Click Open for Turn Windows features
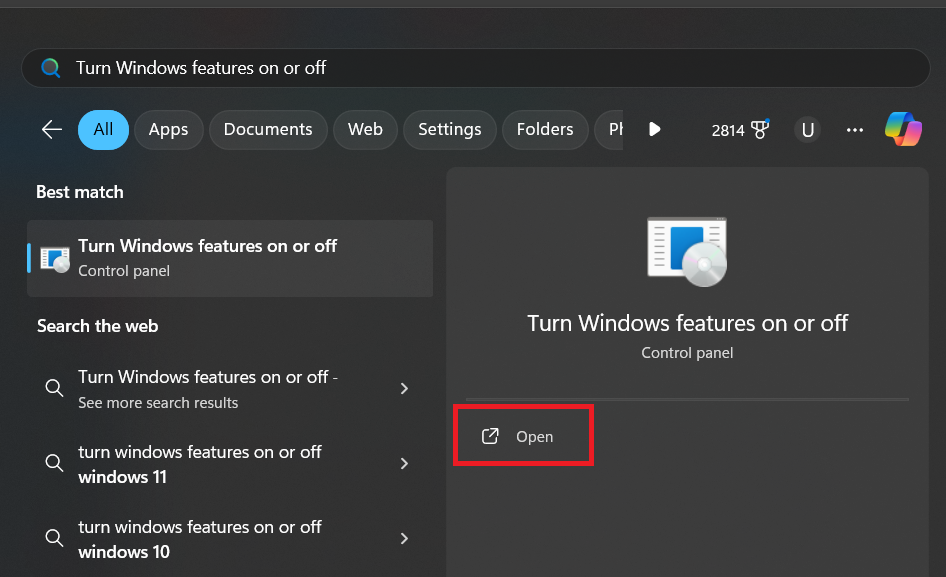946x577 pixels. coord(524,437)
